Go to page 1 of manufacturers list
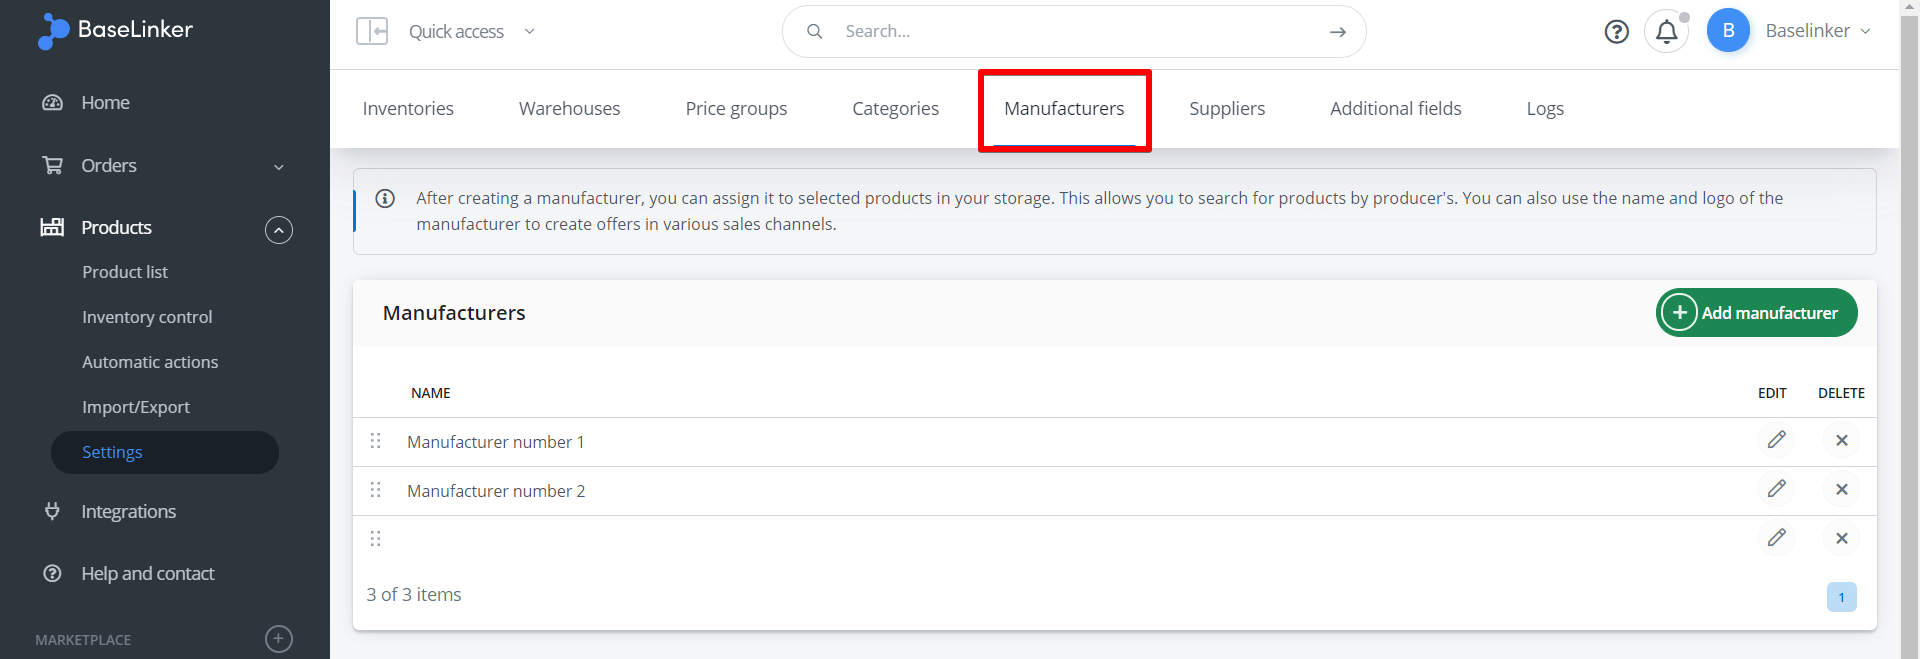Viewport: 1920px width, 659px height. [x=1841, y=597]
